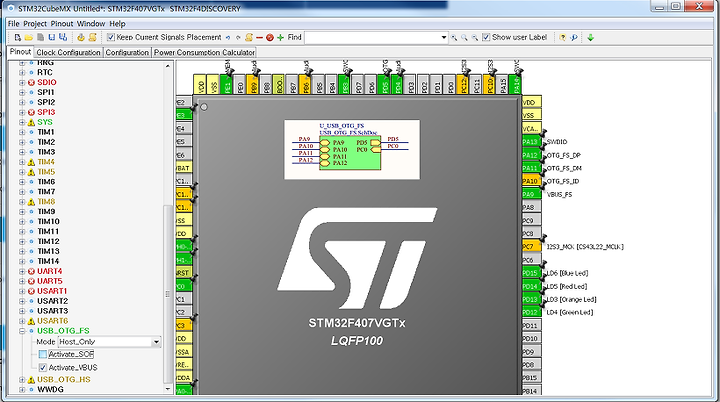Click the Save As double floppy icon

pos(63,38)
